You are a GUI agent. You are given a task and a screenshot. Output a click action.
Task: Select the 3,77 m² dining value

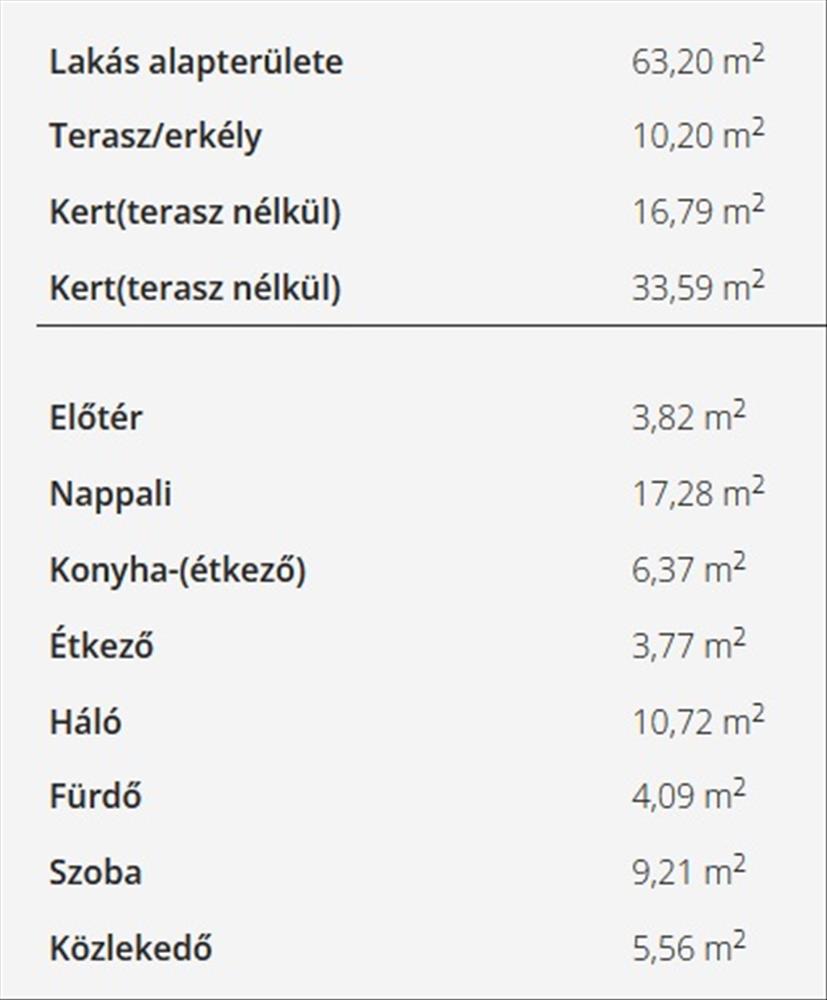click(x=688, y=646)
